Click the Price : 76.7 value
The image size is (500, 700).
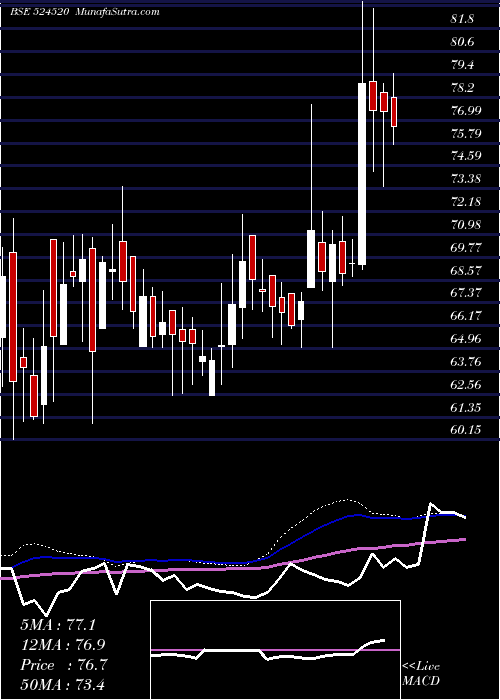pos(63,665)
